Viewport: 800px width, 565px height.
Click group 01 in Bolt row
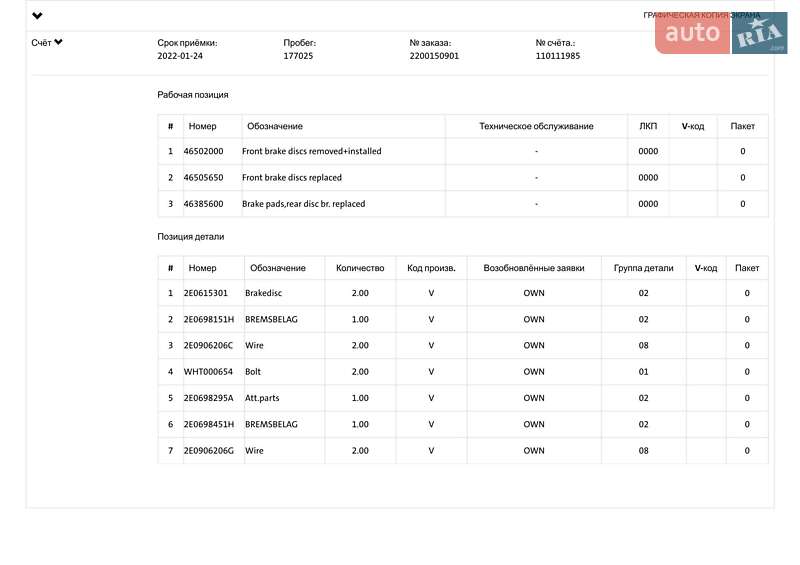[643, 372]
